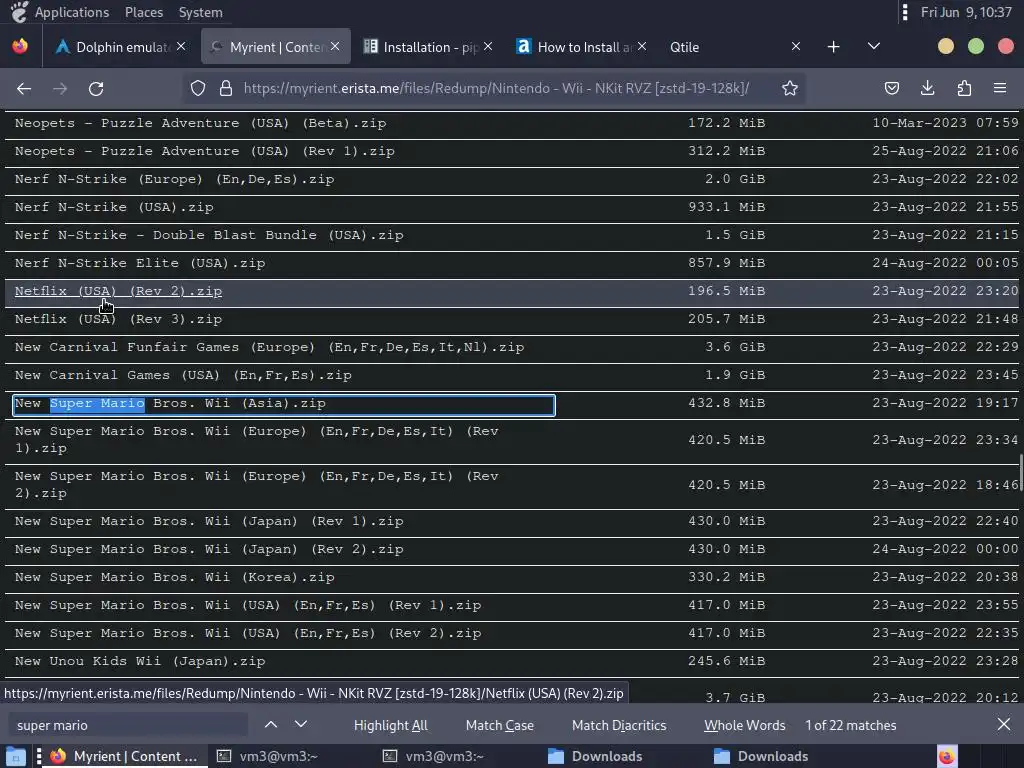Click the find bar search field
The height and width of the screenshot is (768, 1024).
coord(128,725)
